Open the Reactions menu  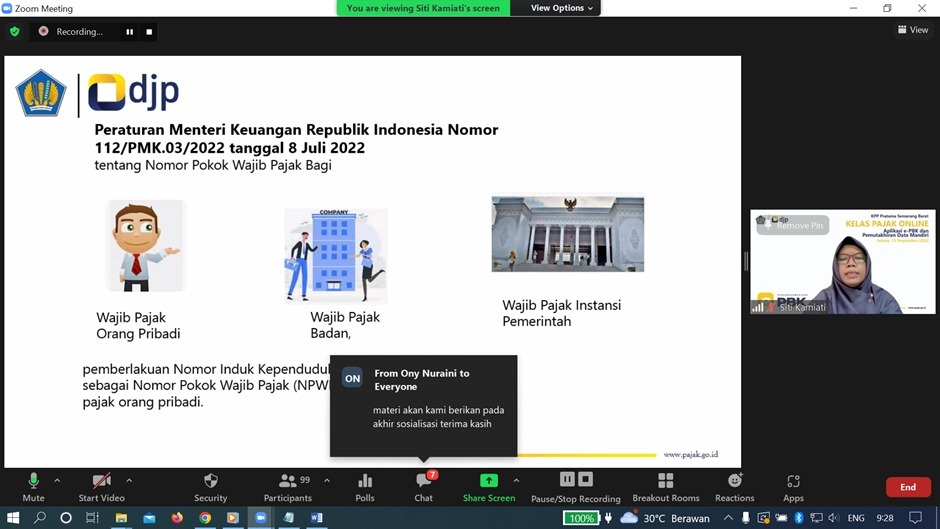[x=734, y=486]
